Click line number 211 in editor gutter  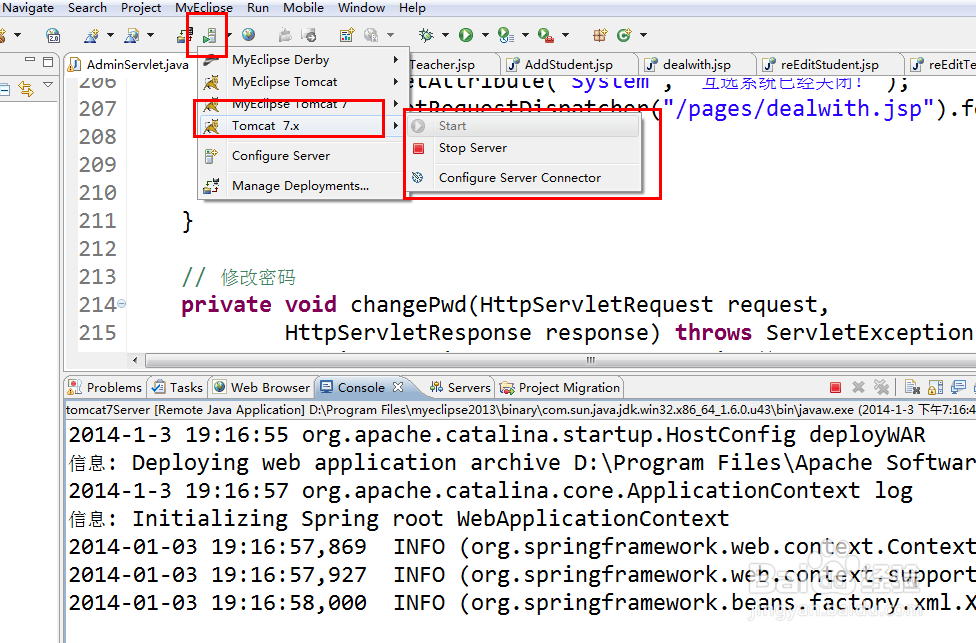[x=98, y=220]
